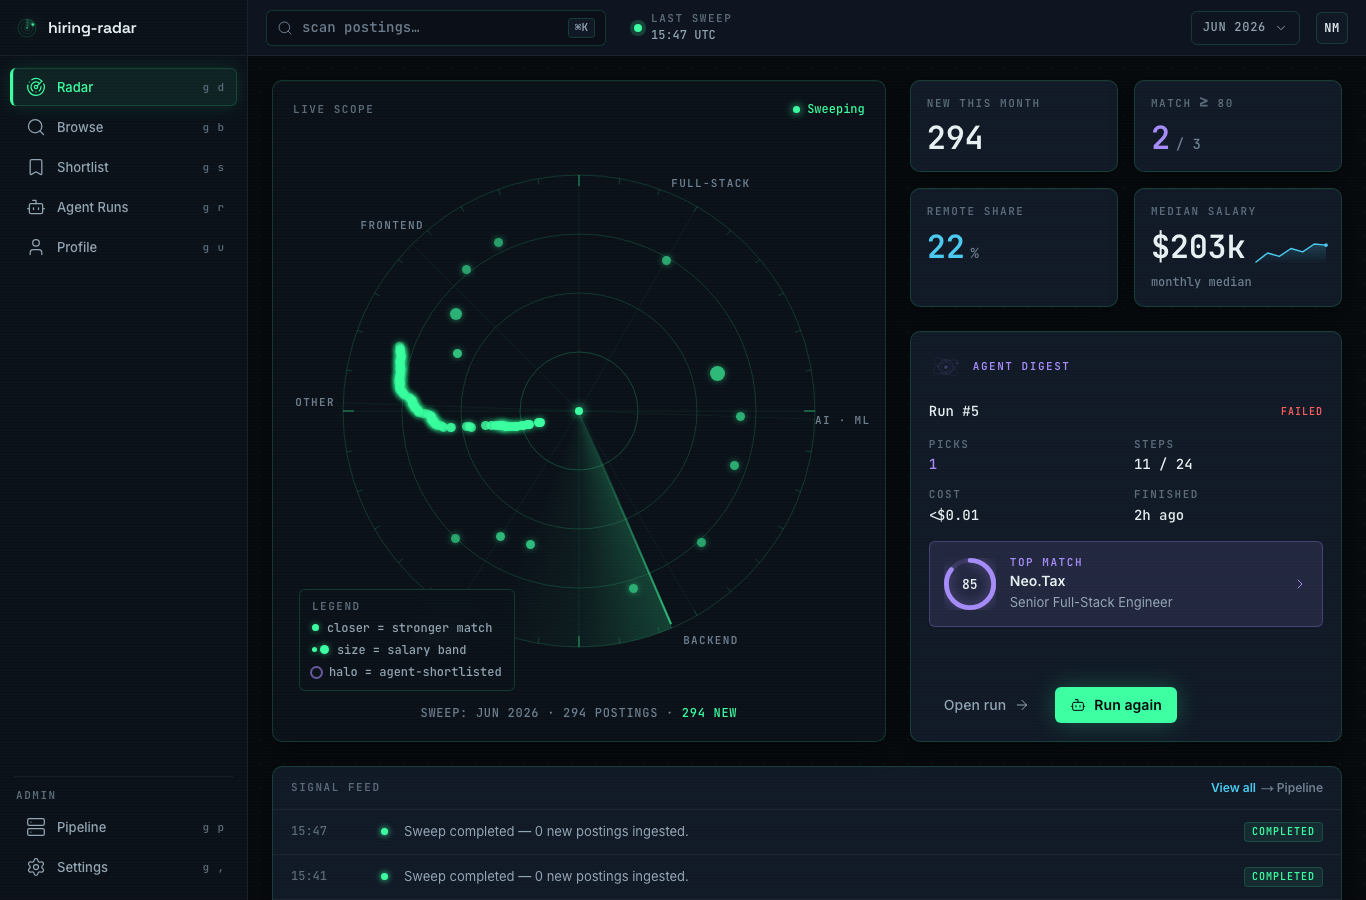Click the Settings gear icon
The width and height of the screenshot is (1366, 900).
pos(36,867)
